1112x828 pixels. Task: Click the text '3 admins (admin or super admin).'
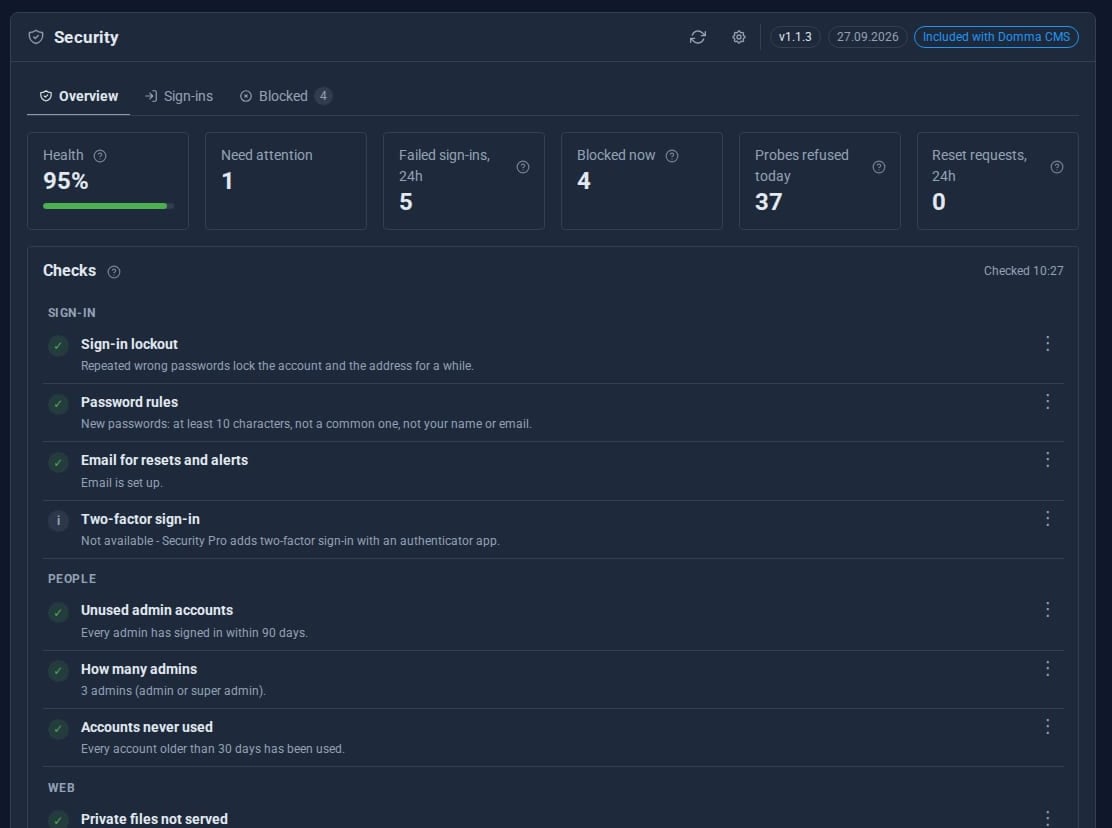pyautogui.click(x=173, y=690)
